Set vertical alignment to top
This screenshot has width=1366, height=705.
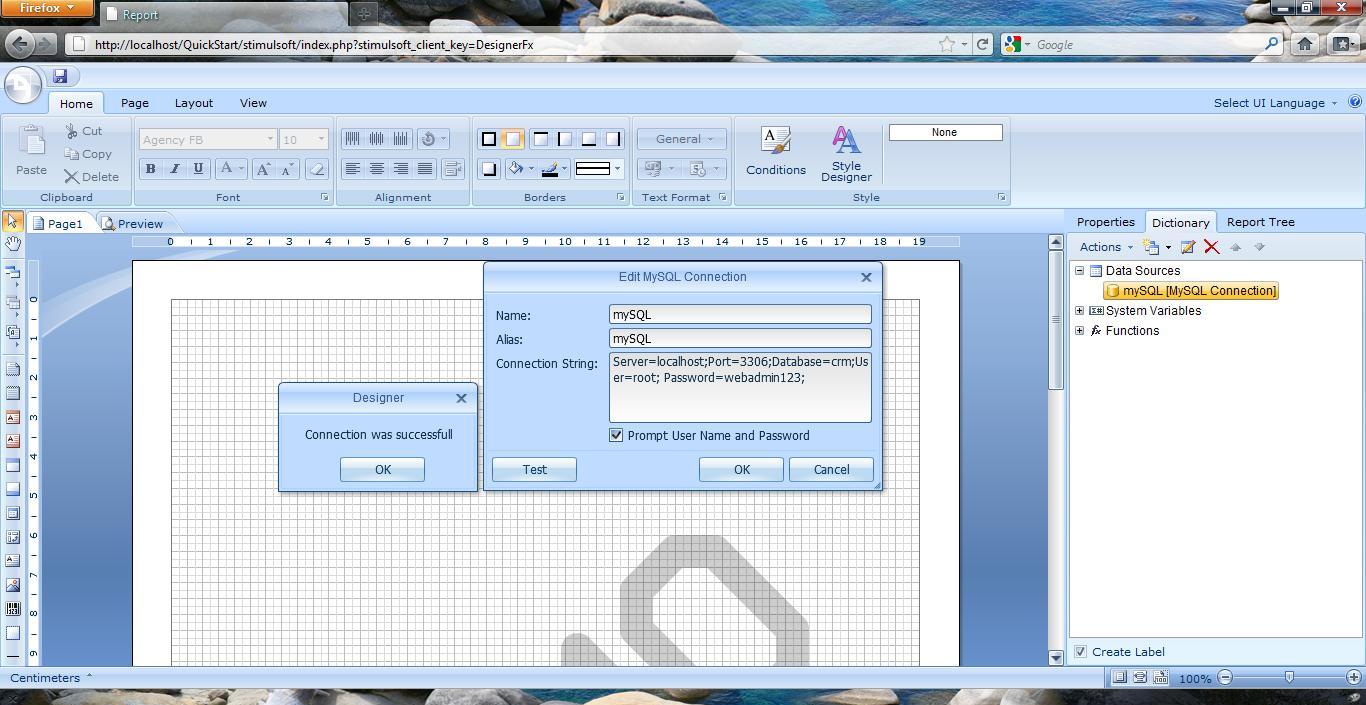click(352, 139)
